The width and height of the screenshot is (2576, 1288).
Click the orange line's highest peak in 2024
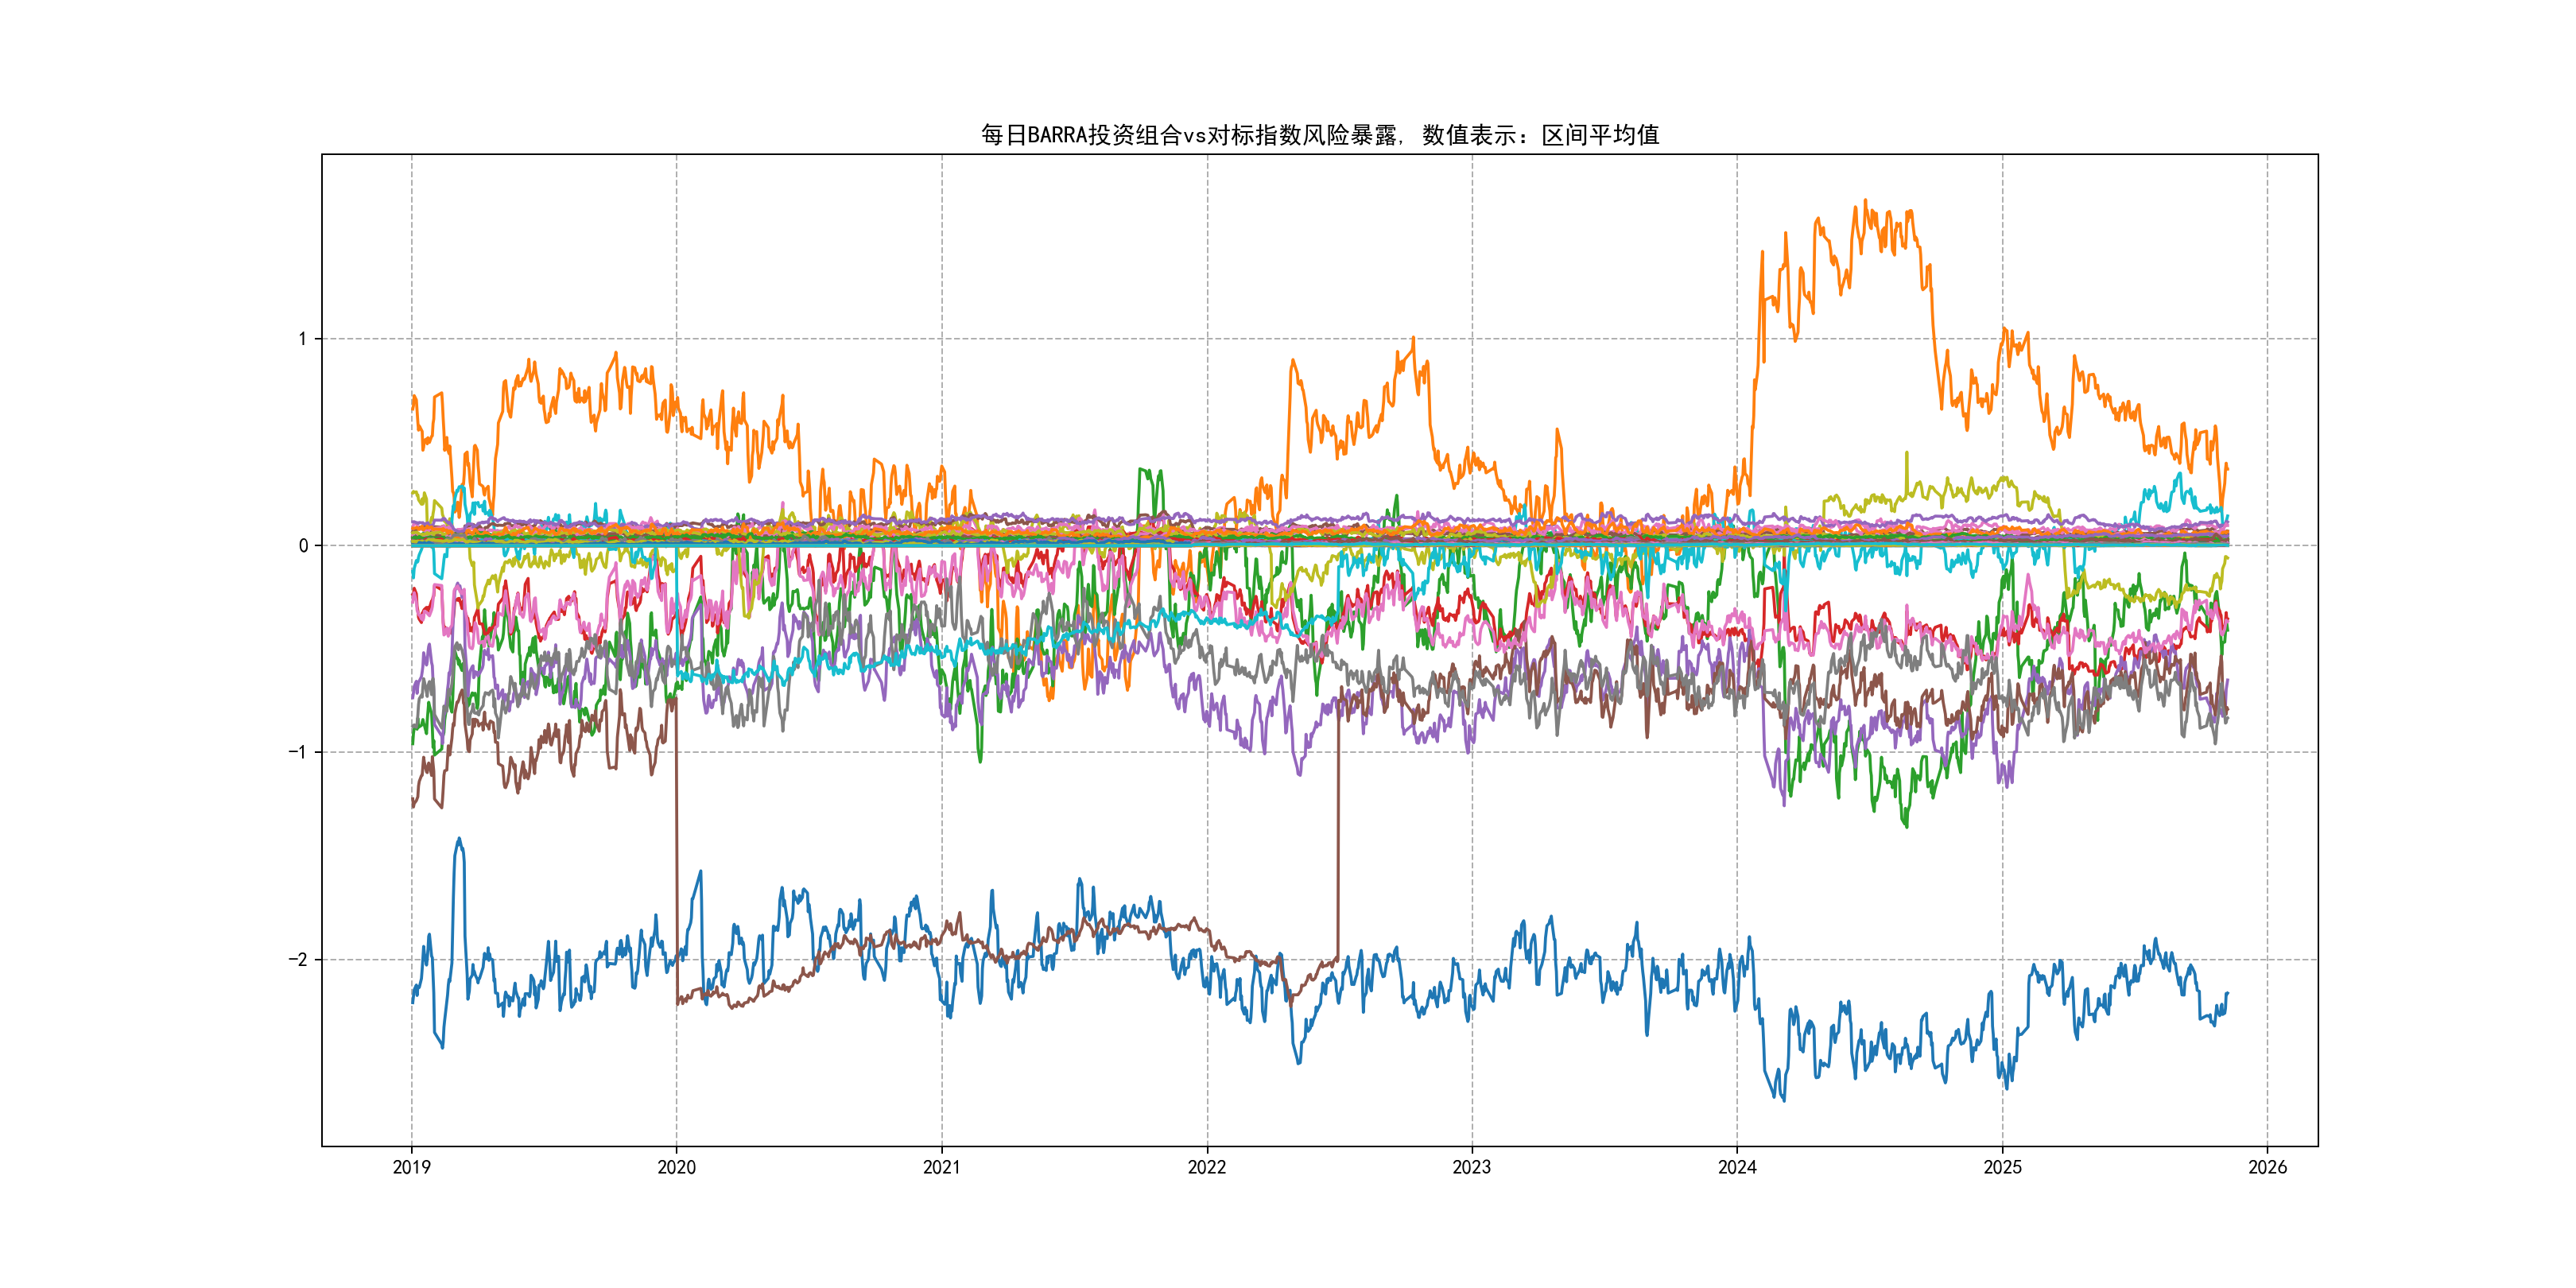(1865, 201)
